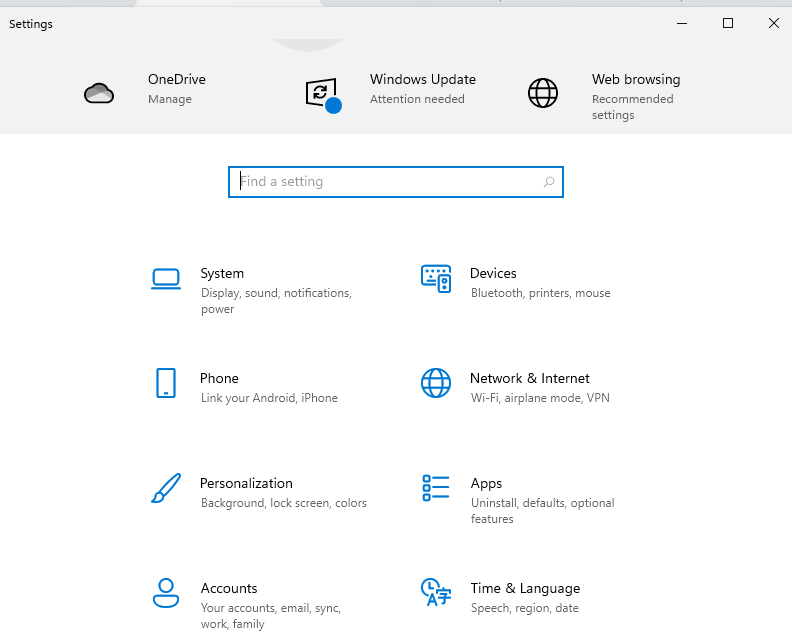
Task: Click 'Wi-Fi, airplane mode, VPN' description
Action: click(540, 398)
